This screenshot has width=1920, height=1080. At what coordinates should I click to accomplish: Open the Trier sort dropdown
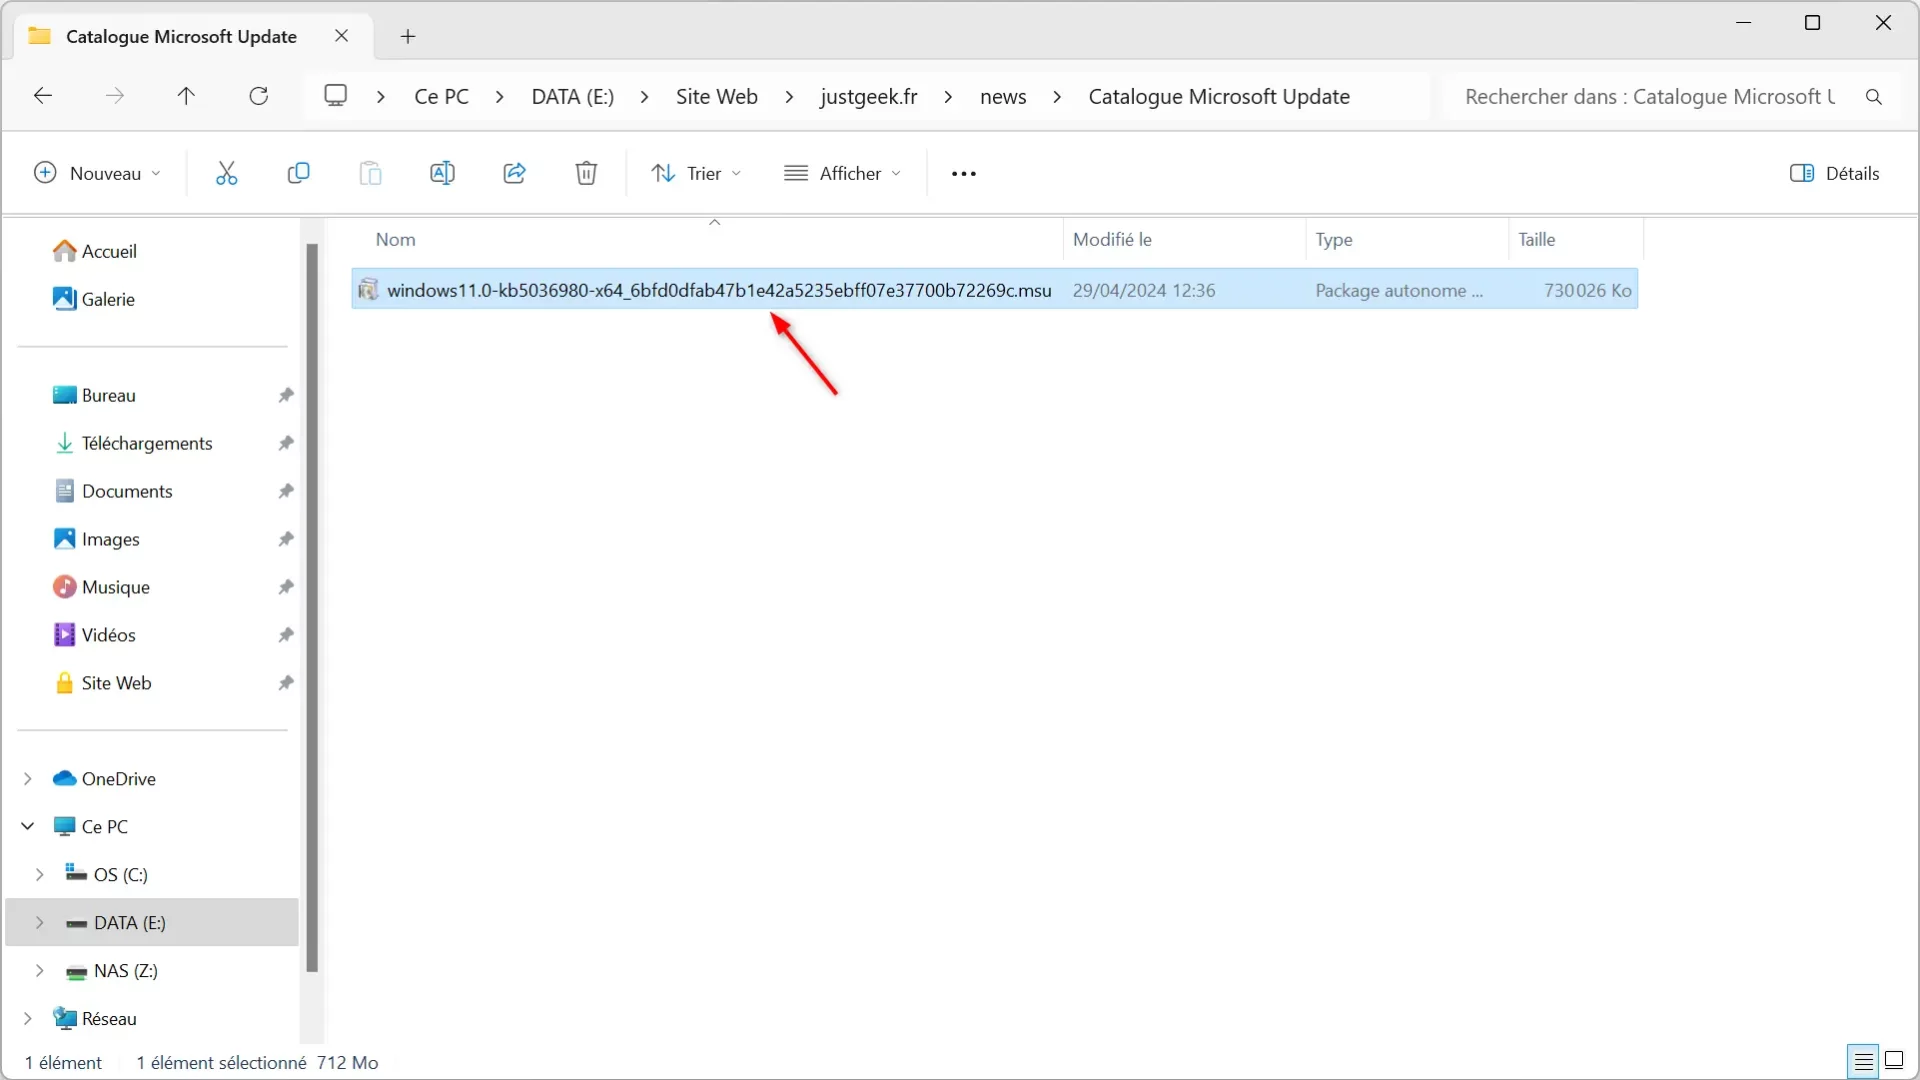pos(696,173)
